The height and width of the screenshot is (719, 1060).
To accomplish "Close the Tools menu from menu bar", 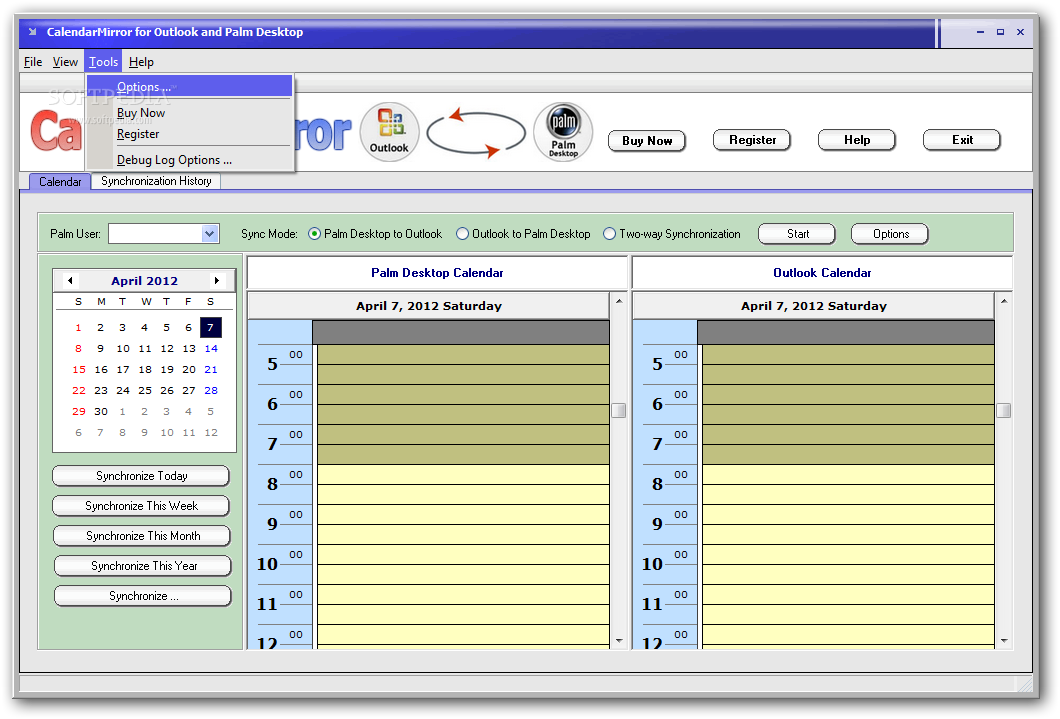I will (x=103, y=62).
